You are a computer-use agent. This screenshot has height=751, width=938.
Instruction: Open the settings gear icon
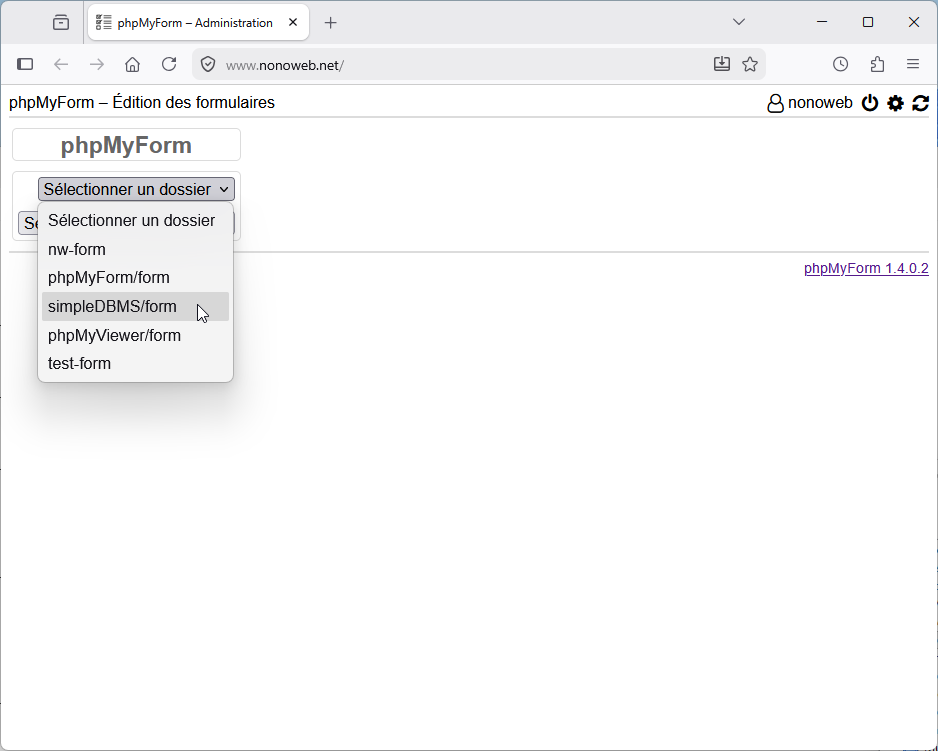pyautogui.click(x=895, y=103)
